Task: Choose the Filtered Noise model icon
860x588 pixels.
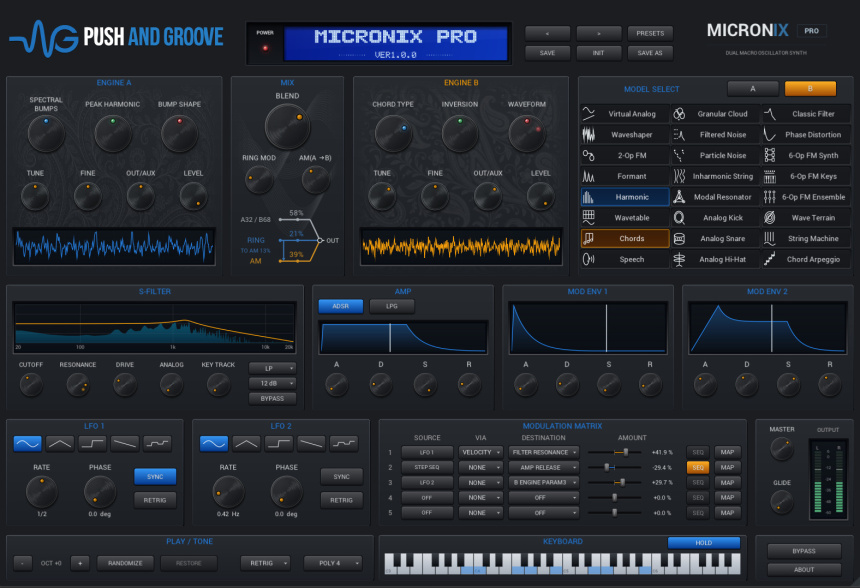Action: (x=679, y=134)
